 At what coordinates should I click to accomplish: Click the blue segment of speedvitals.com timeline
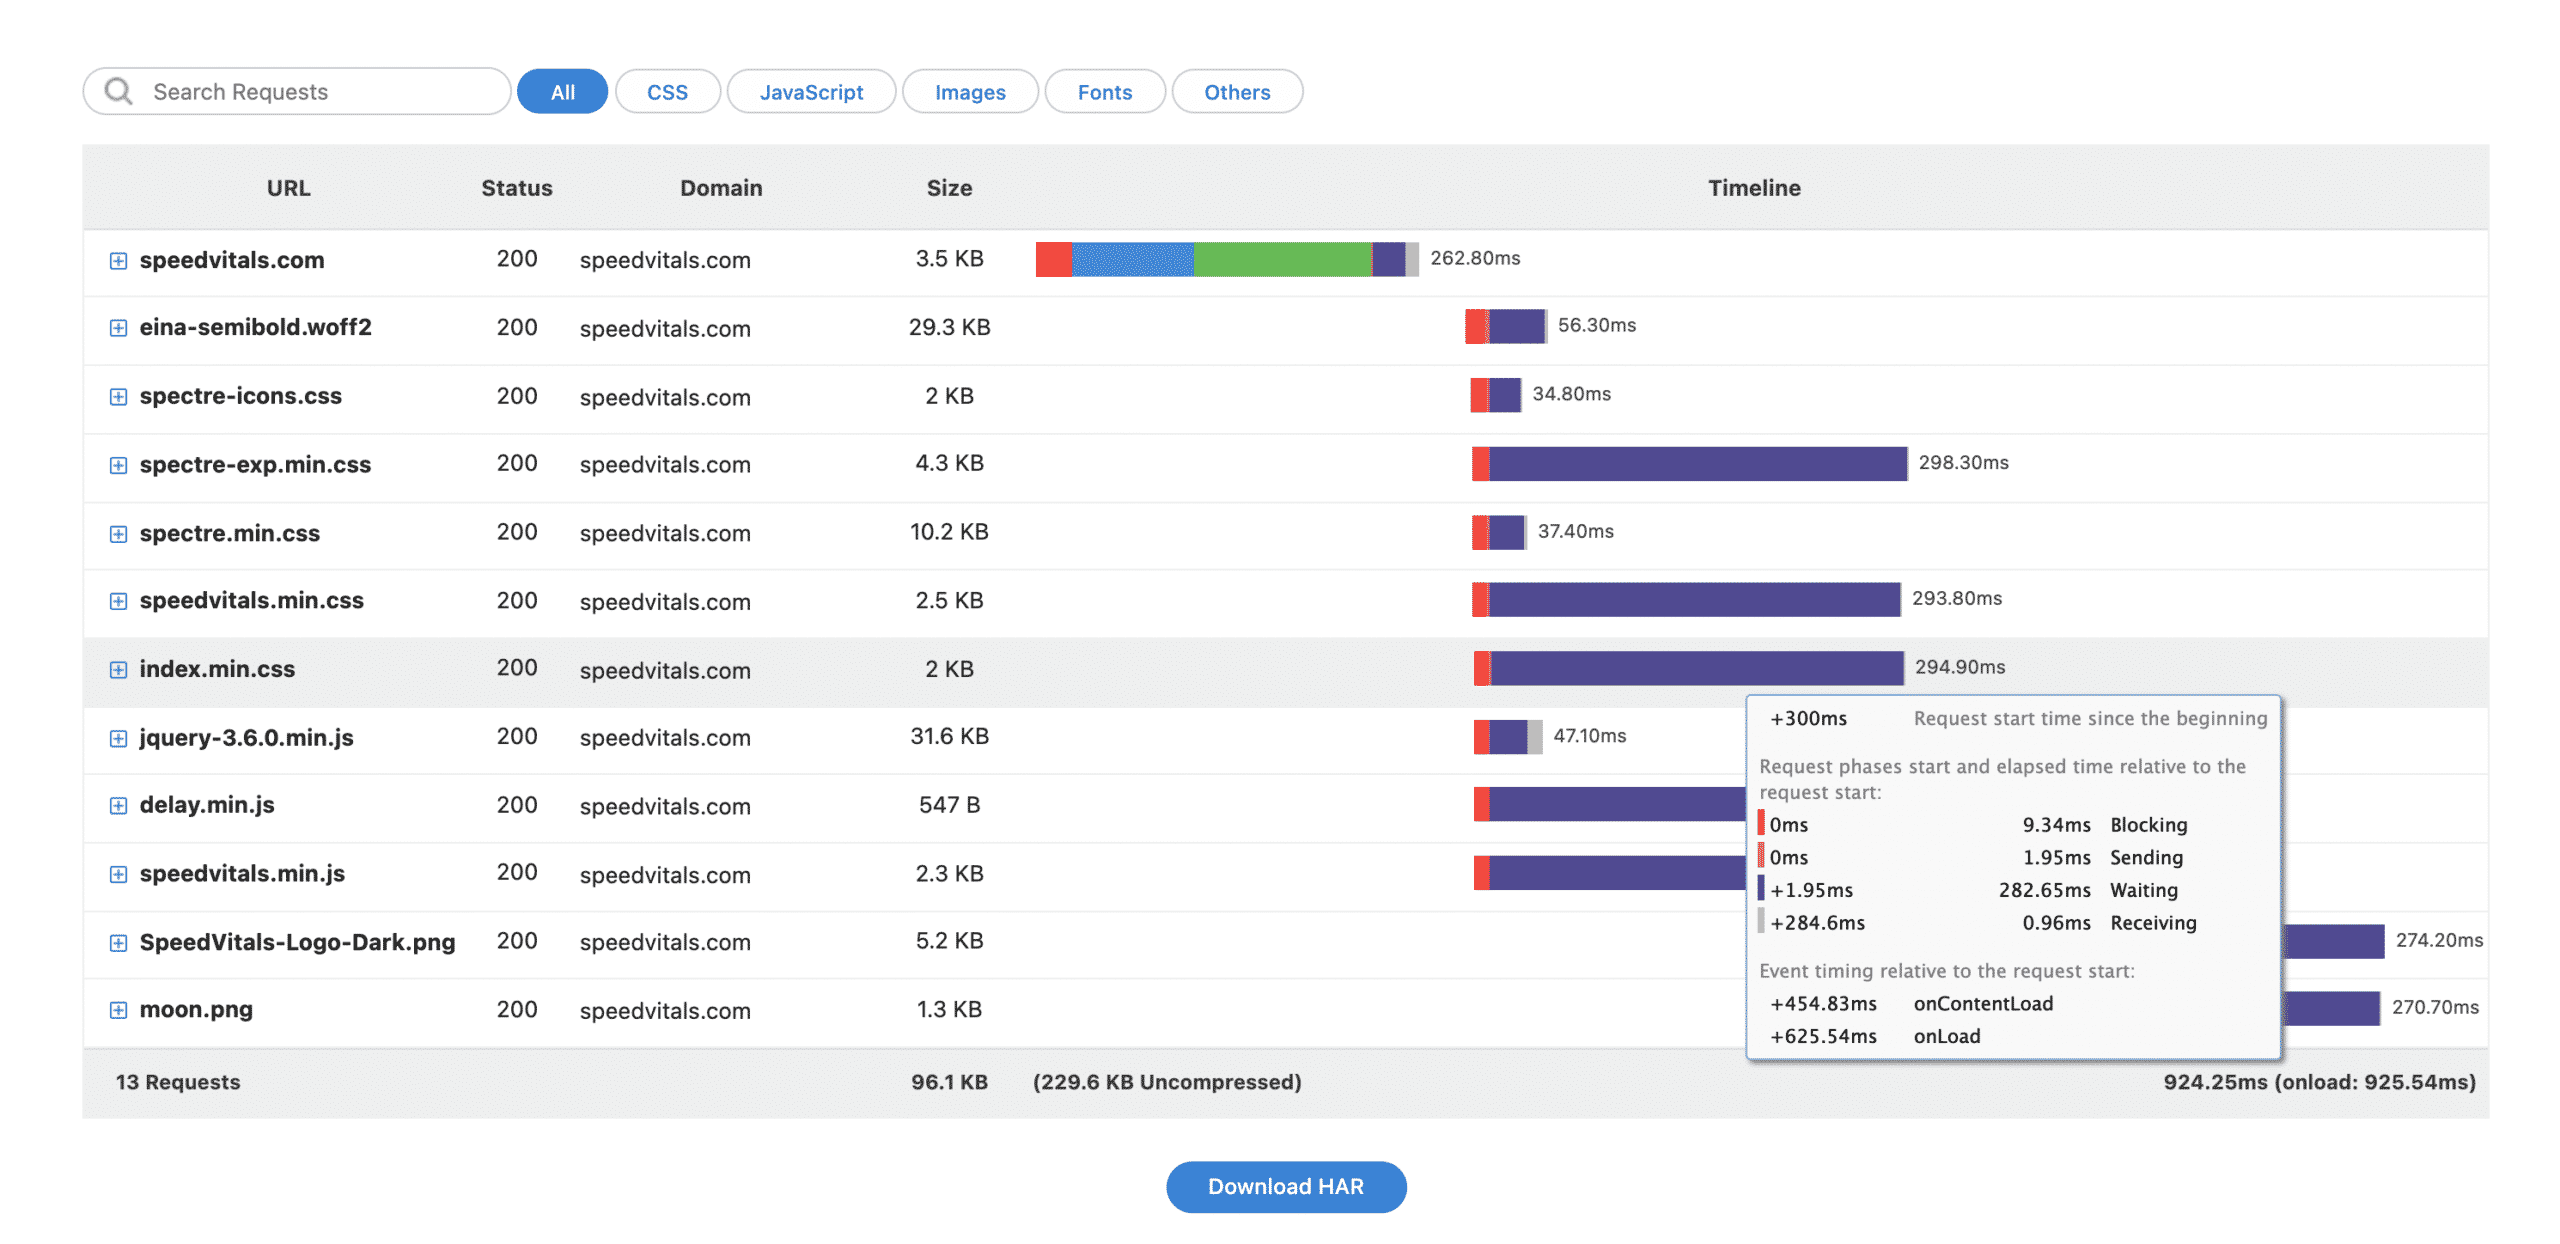coord(1132,259)
